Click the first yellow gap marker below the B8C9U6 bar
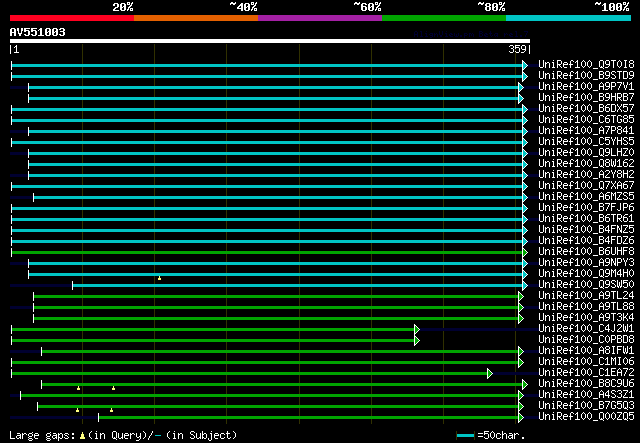Viewport: 640px width, 443px height. coord(78,388)
